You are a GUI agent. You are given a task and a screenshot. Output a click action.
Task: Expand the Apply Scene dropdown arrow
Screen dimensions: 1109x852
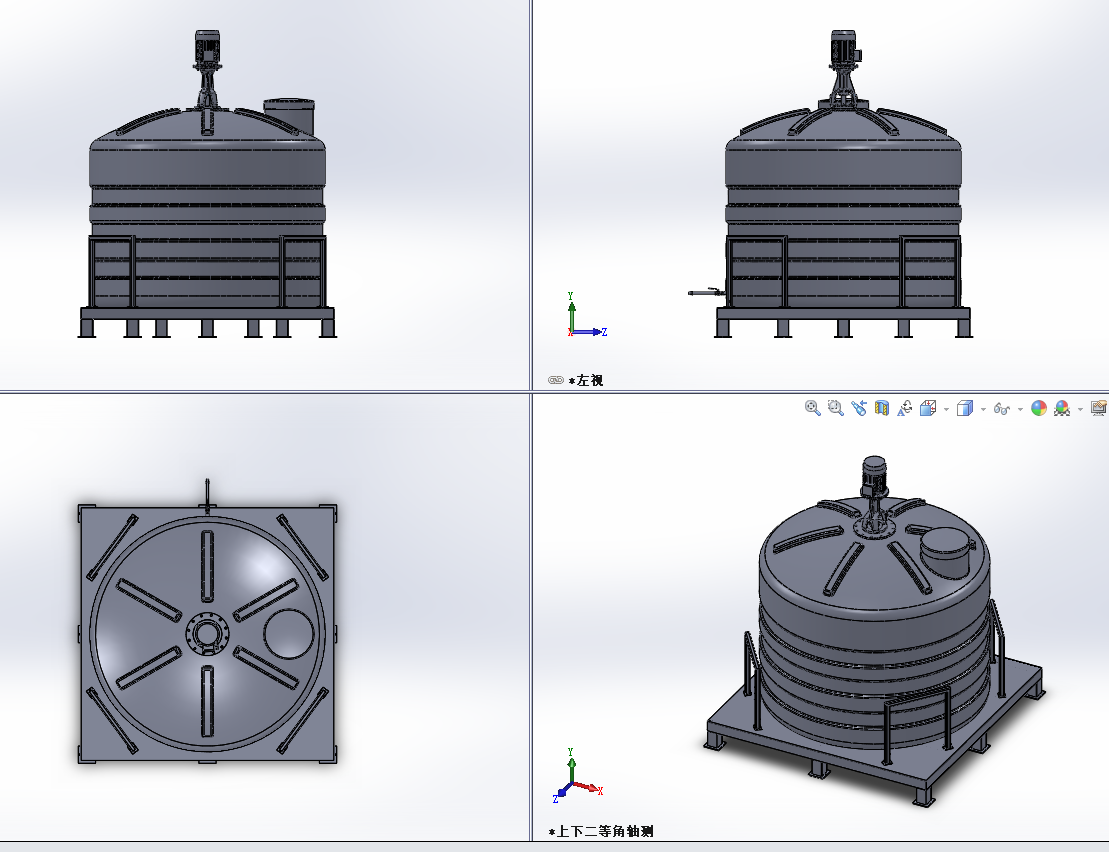point(1080,409)
